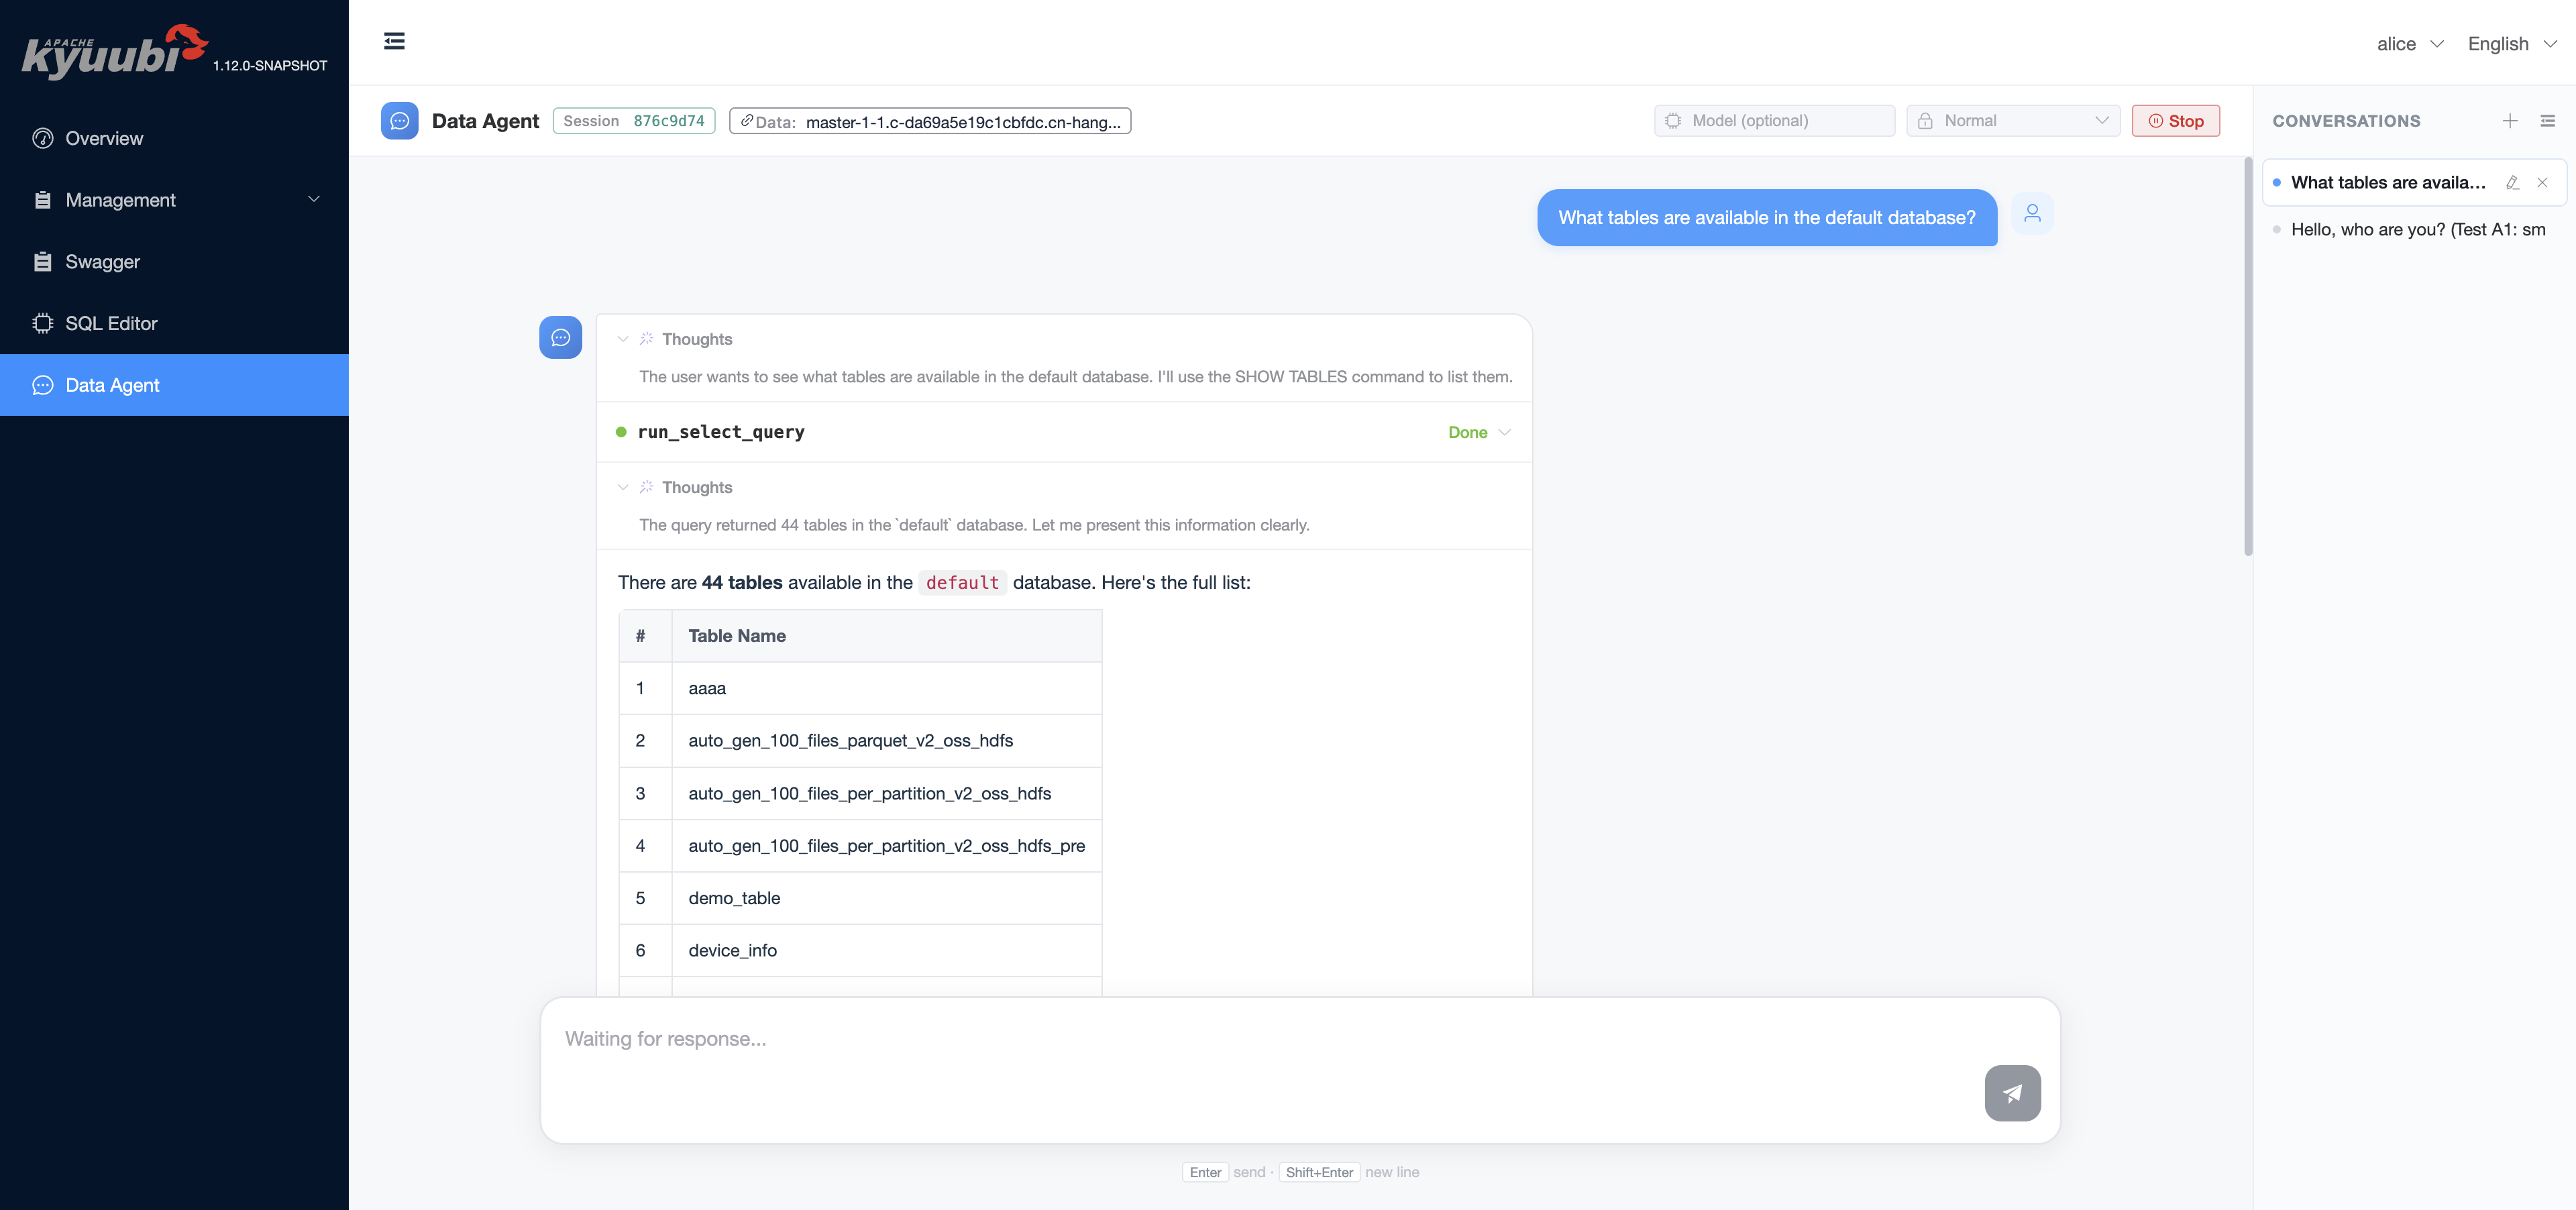Click the run_select_query tool name
This screenshot has width=2576, height=1210.
tap(721, 432)
